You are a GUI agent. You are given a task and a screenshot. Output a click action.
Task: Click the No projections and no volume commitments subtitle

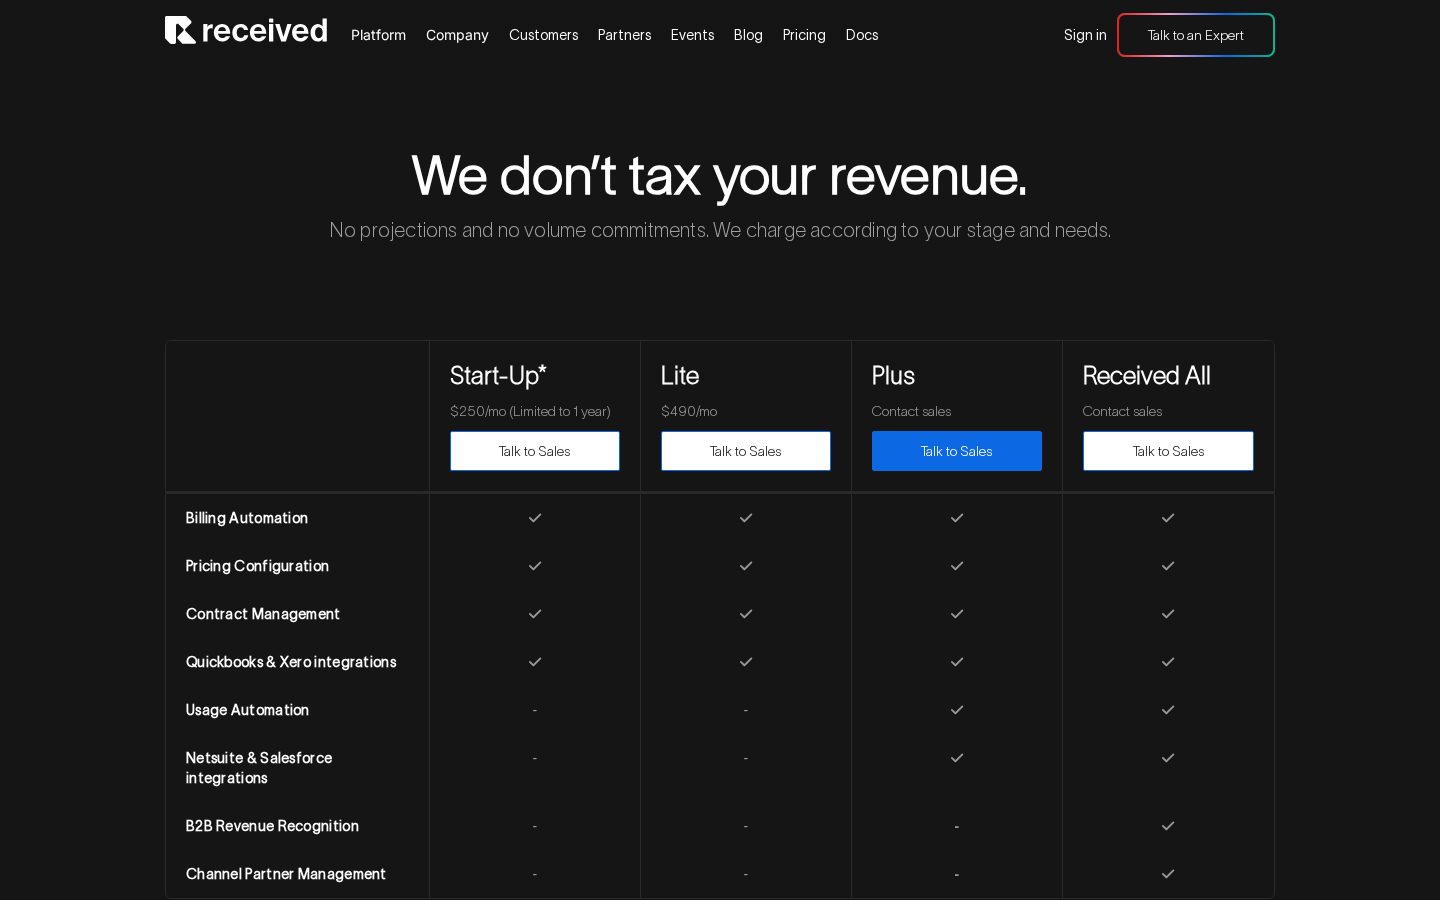[x=720, y=230]
